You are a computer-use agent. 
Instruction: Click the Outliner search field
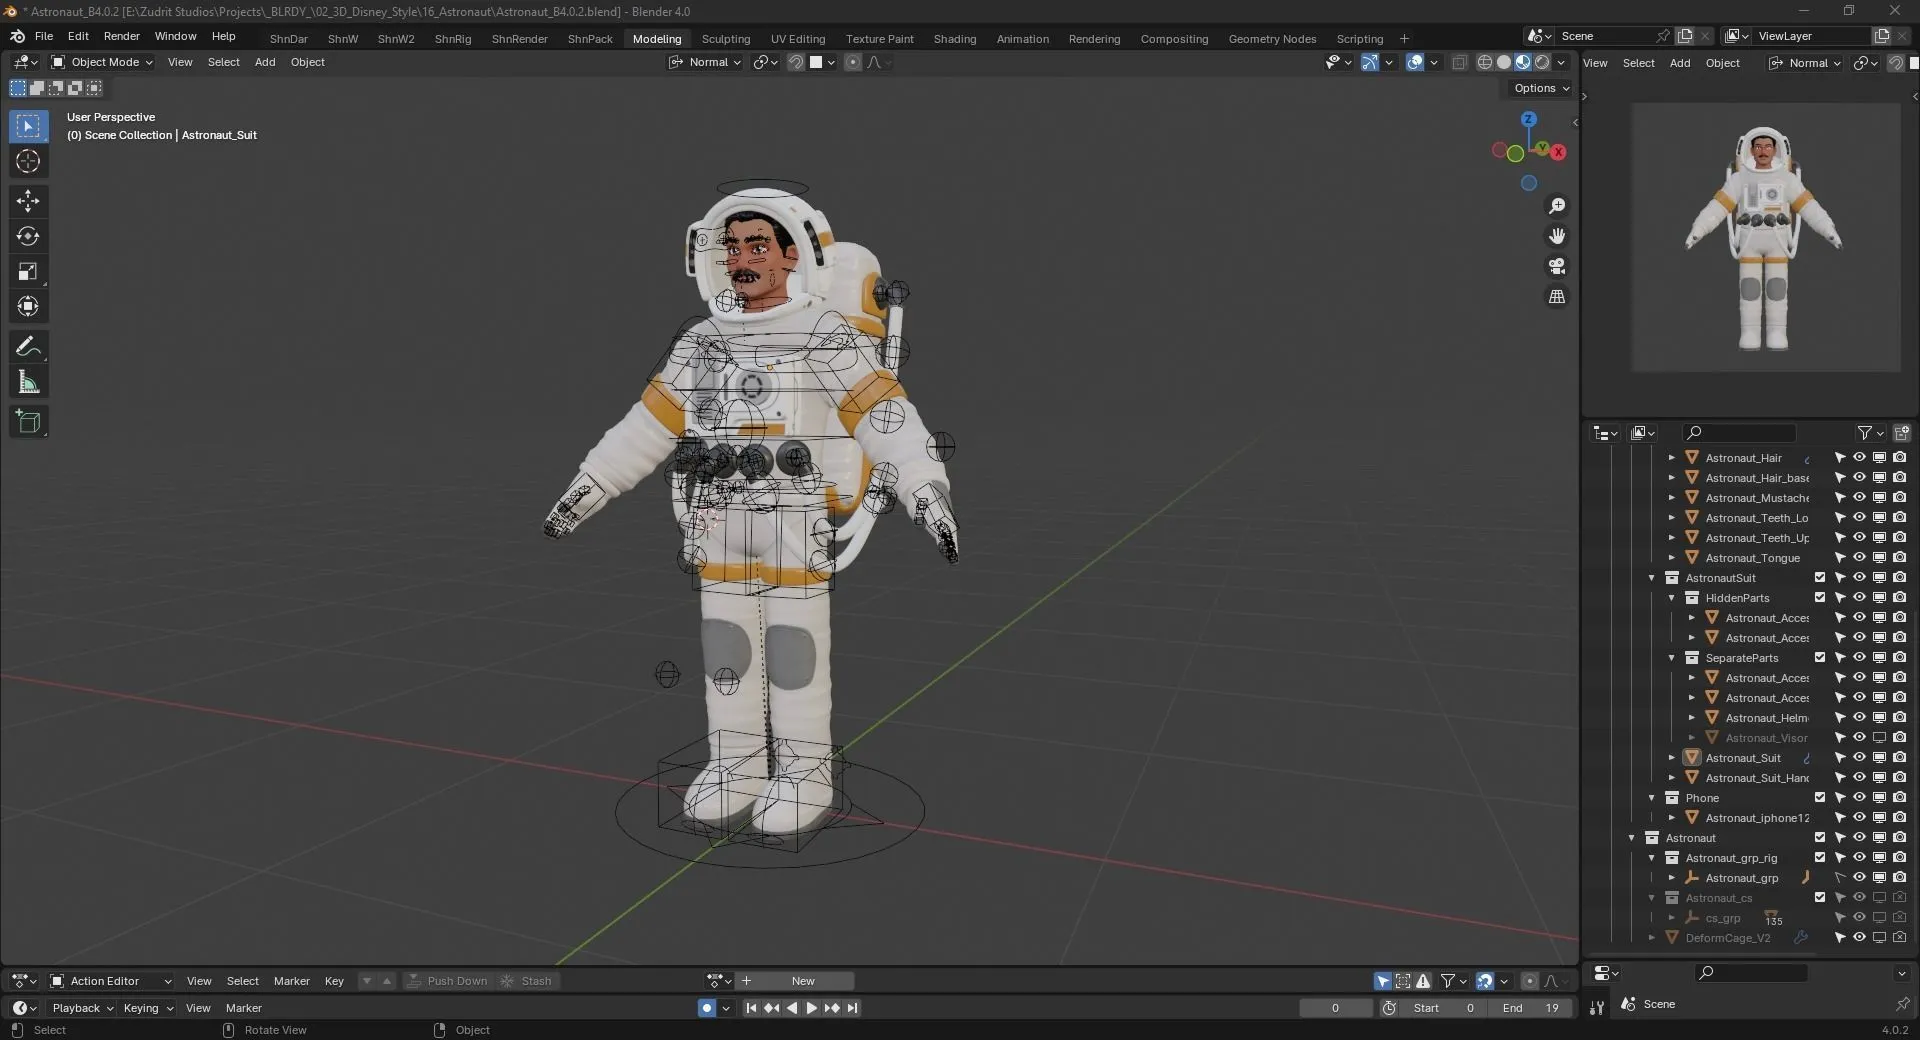1738,432
